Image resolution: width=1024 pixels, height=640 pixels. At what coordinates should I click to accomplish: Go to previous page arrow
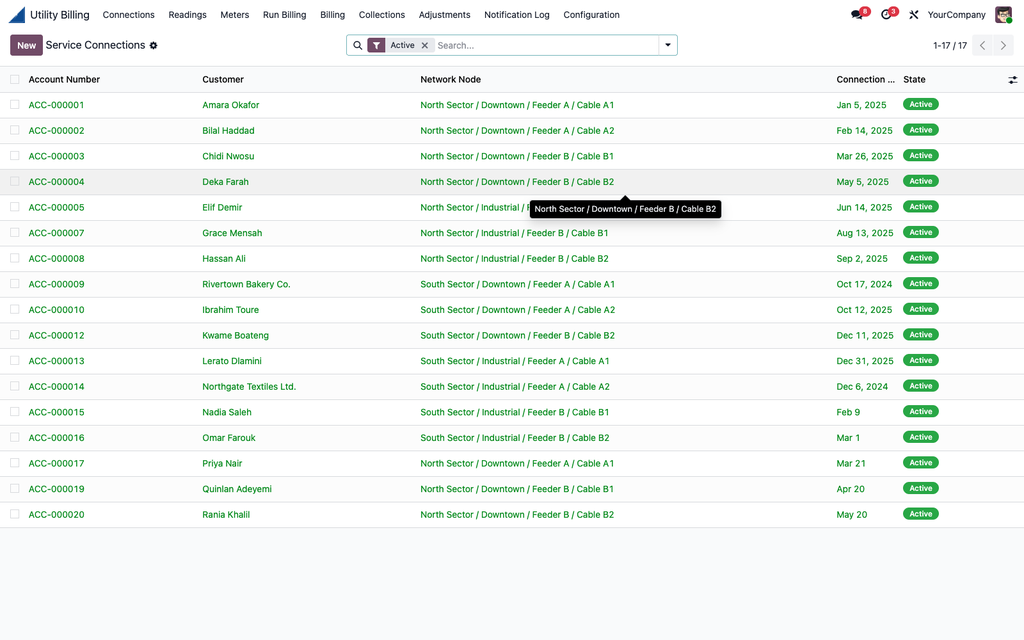tap(982, 45)
